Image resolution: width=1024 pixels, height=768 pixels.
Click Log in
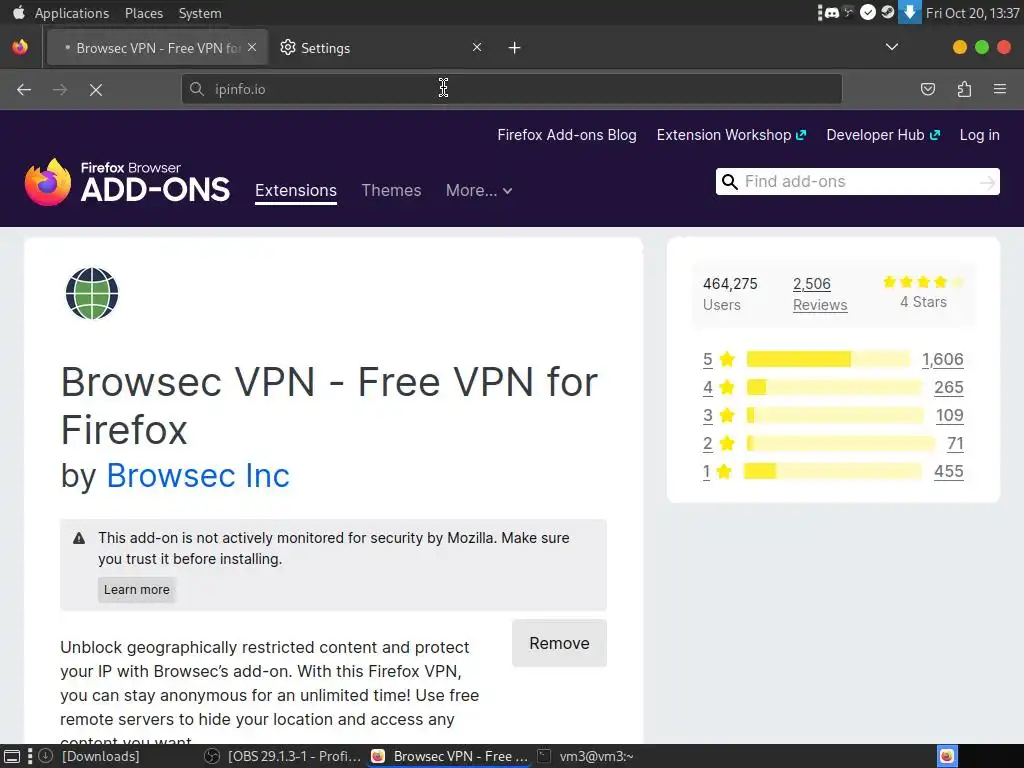[x=979, y=135]
